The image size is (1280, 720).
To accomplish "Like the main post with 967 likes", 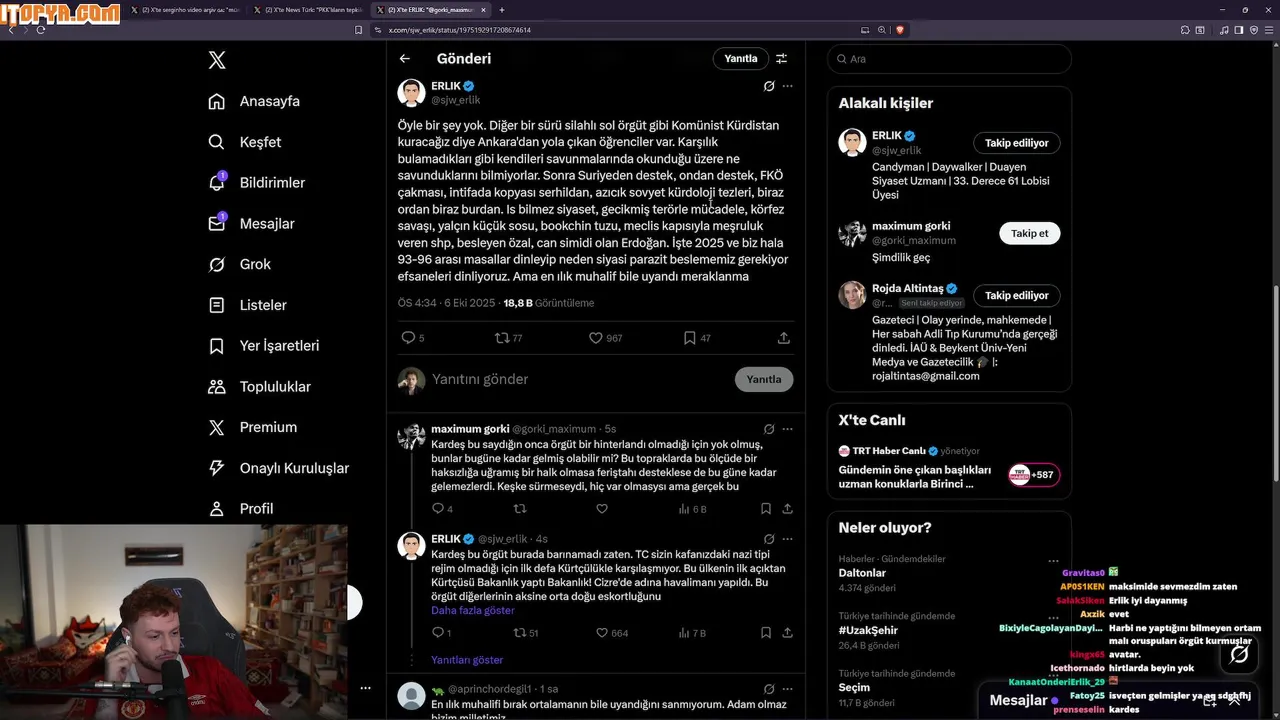I will (x=605, y=338).
